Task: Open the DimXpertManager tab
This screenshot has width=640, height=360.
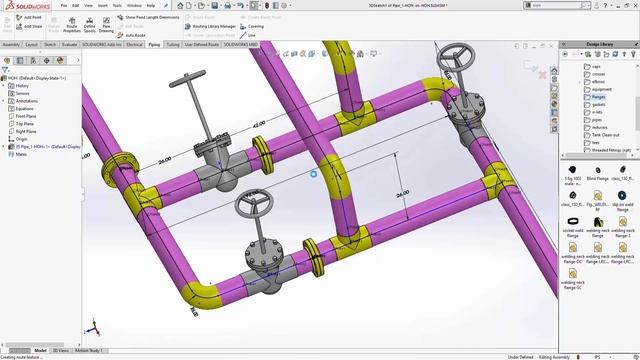Action: point(47,60)
